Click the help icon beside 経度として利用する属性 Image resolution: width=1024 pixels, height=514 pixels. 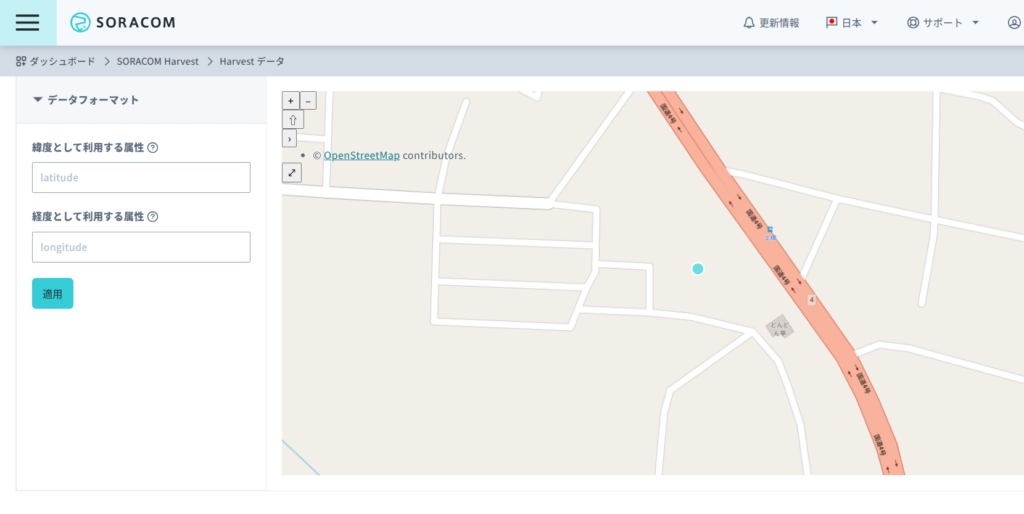153,216
